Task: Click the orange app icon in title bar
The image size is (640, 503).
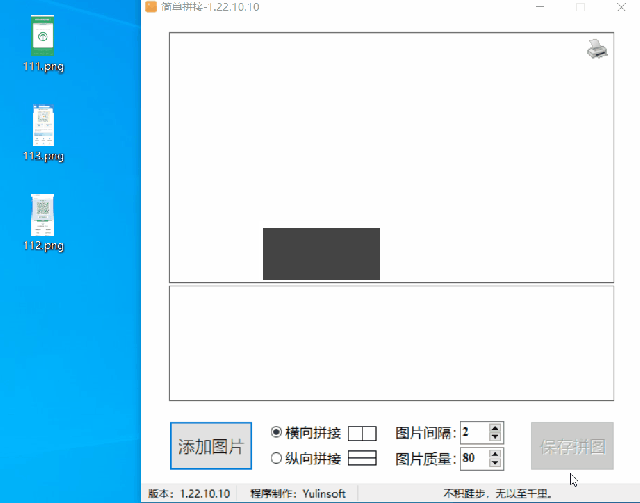Action: pos(151,7)
